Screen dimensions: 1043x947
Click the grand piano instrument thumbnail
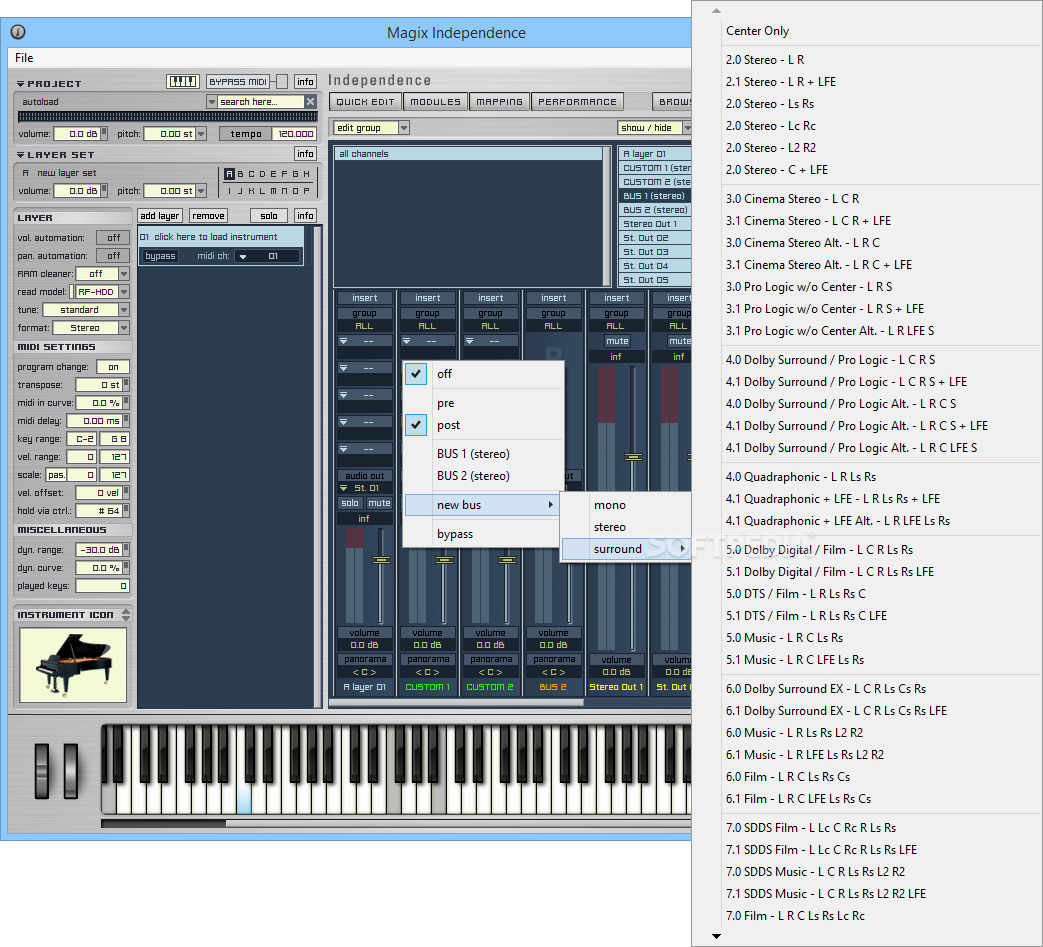[x=73, y=665]
